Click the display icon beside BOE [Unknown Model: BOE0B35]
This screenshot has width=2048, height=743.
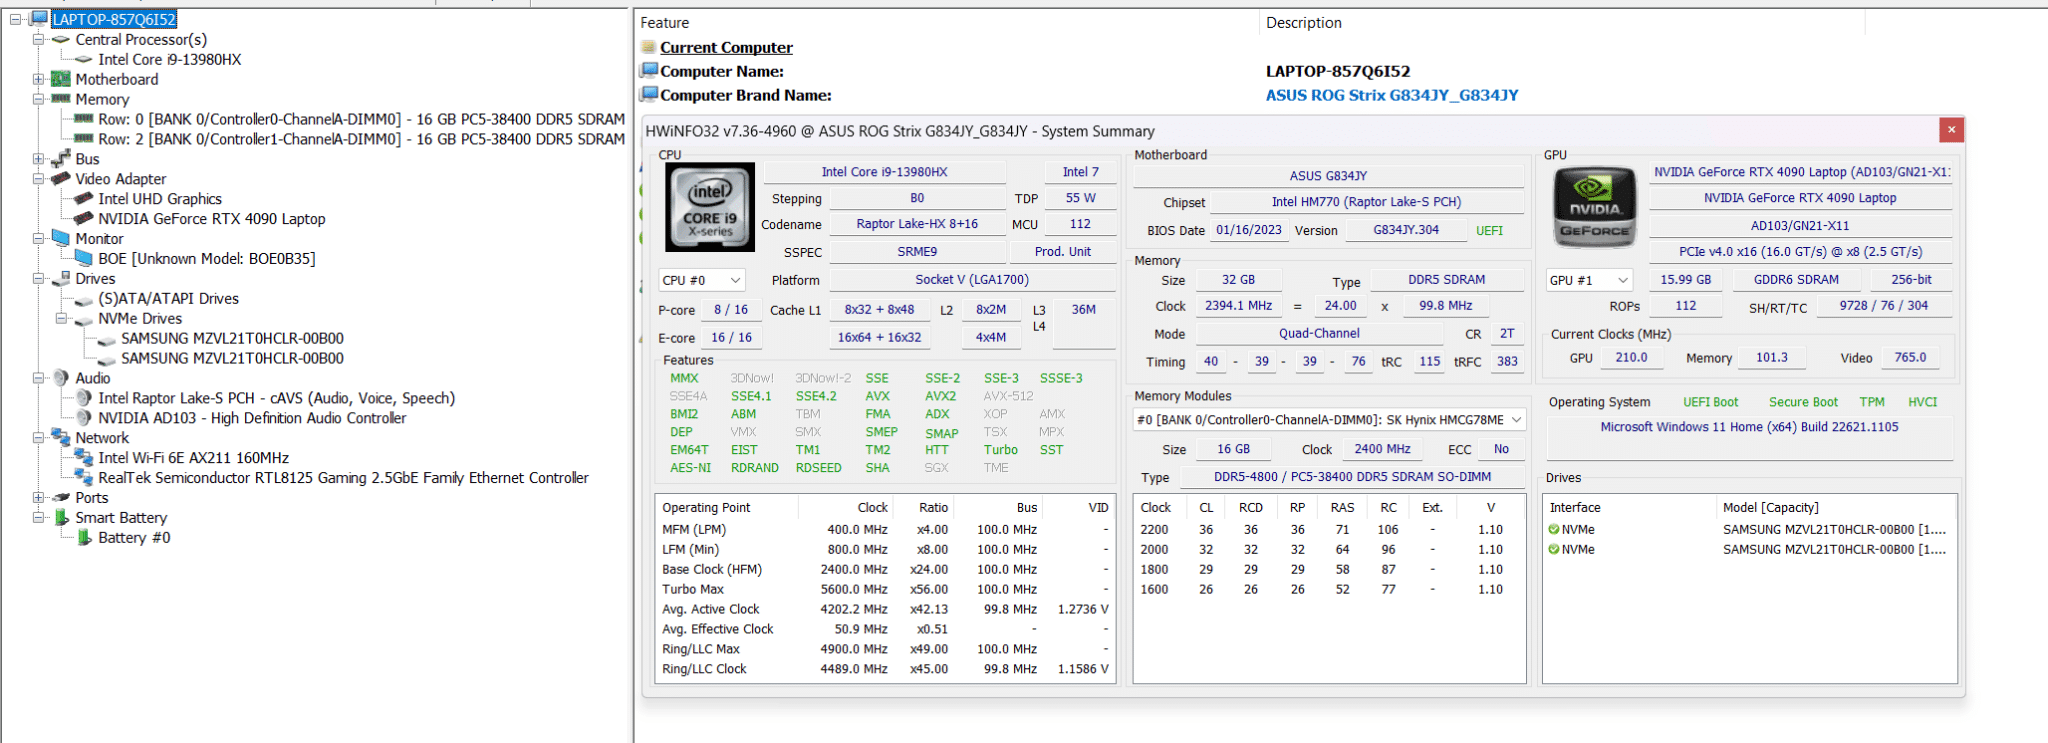coord(84,259)
